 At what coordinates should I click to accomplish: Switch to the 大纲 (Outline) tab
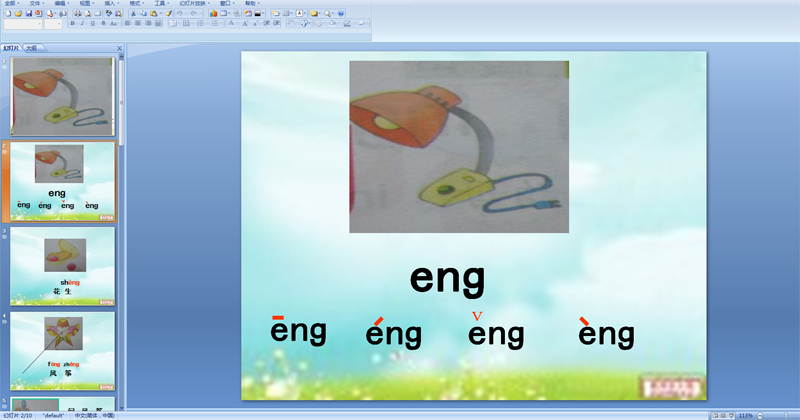32,48
